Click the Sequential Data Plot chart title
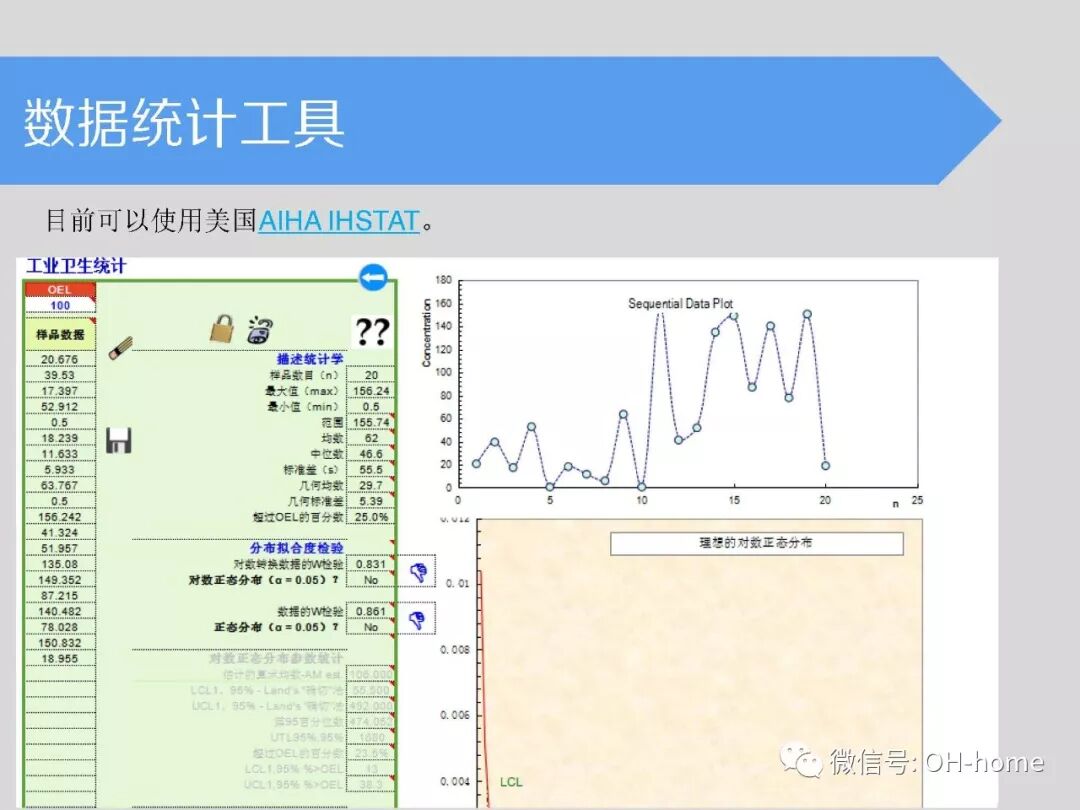This screenshot has width=1080, height=810. tap(680, 304)
